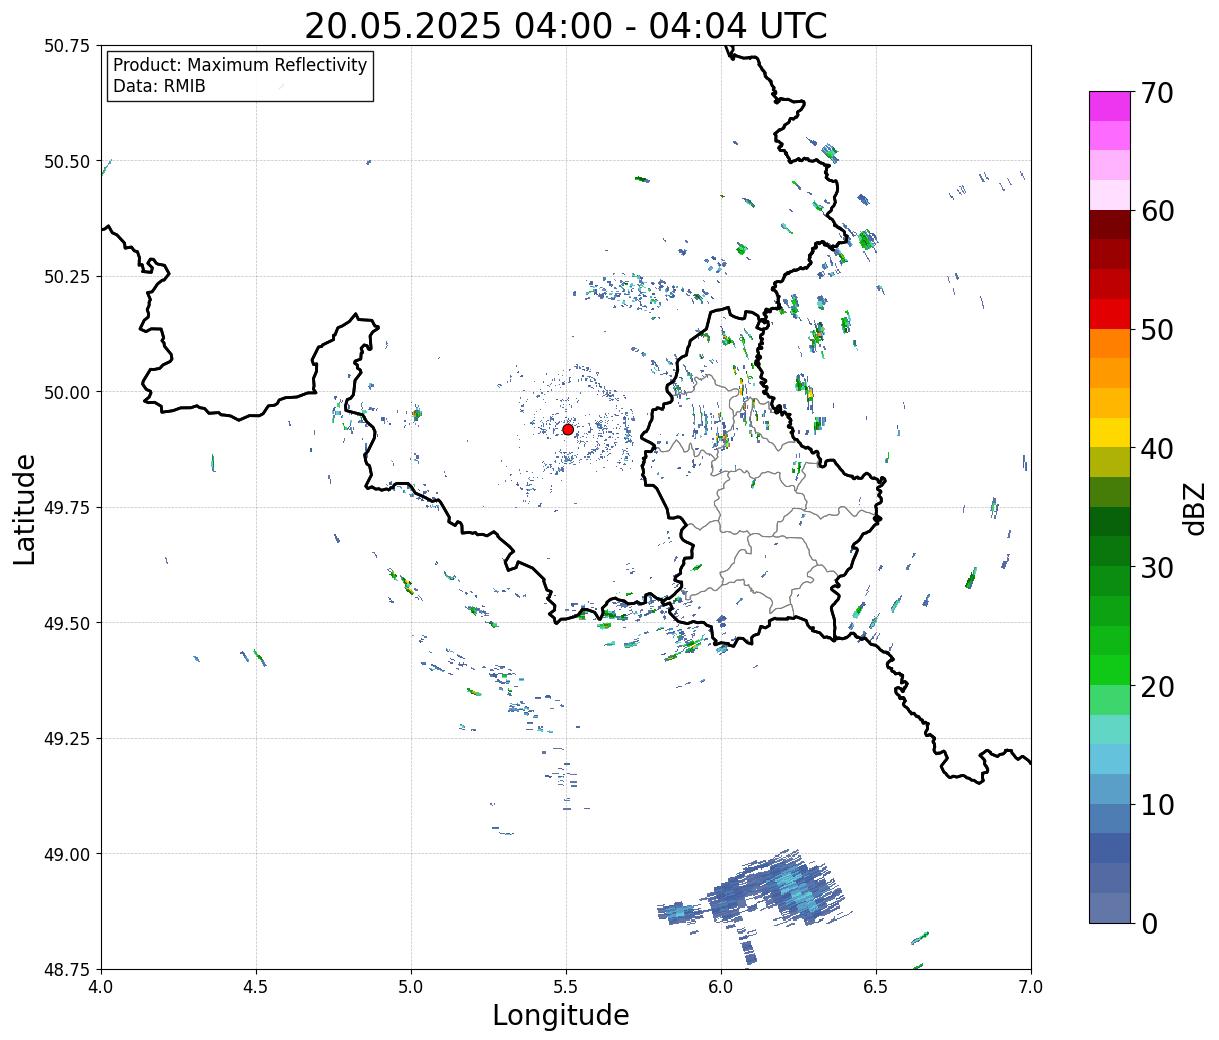
Task: Click the x-axis tick label 6.5
Action: point(876,987)
